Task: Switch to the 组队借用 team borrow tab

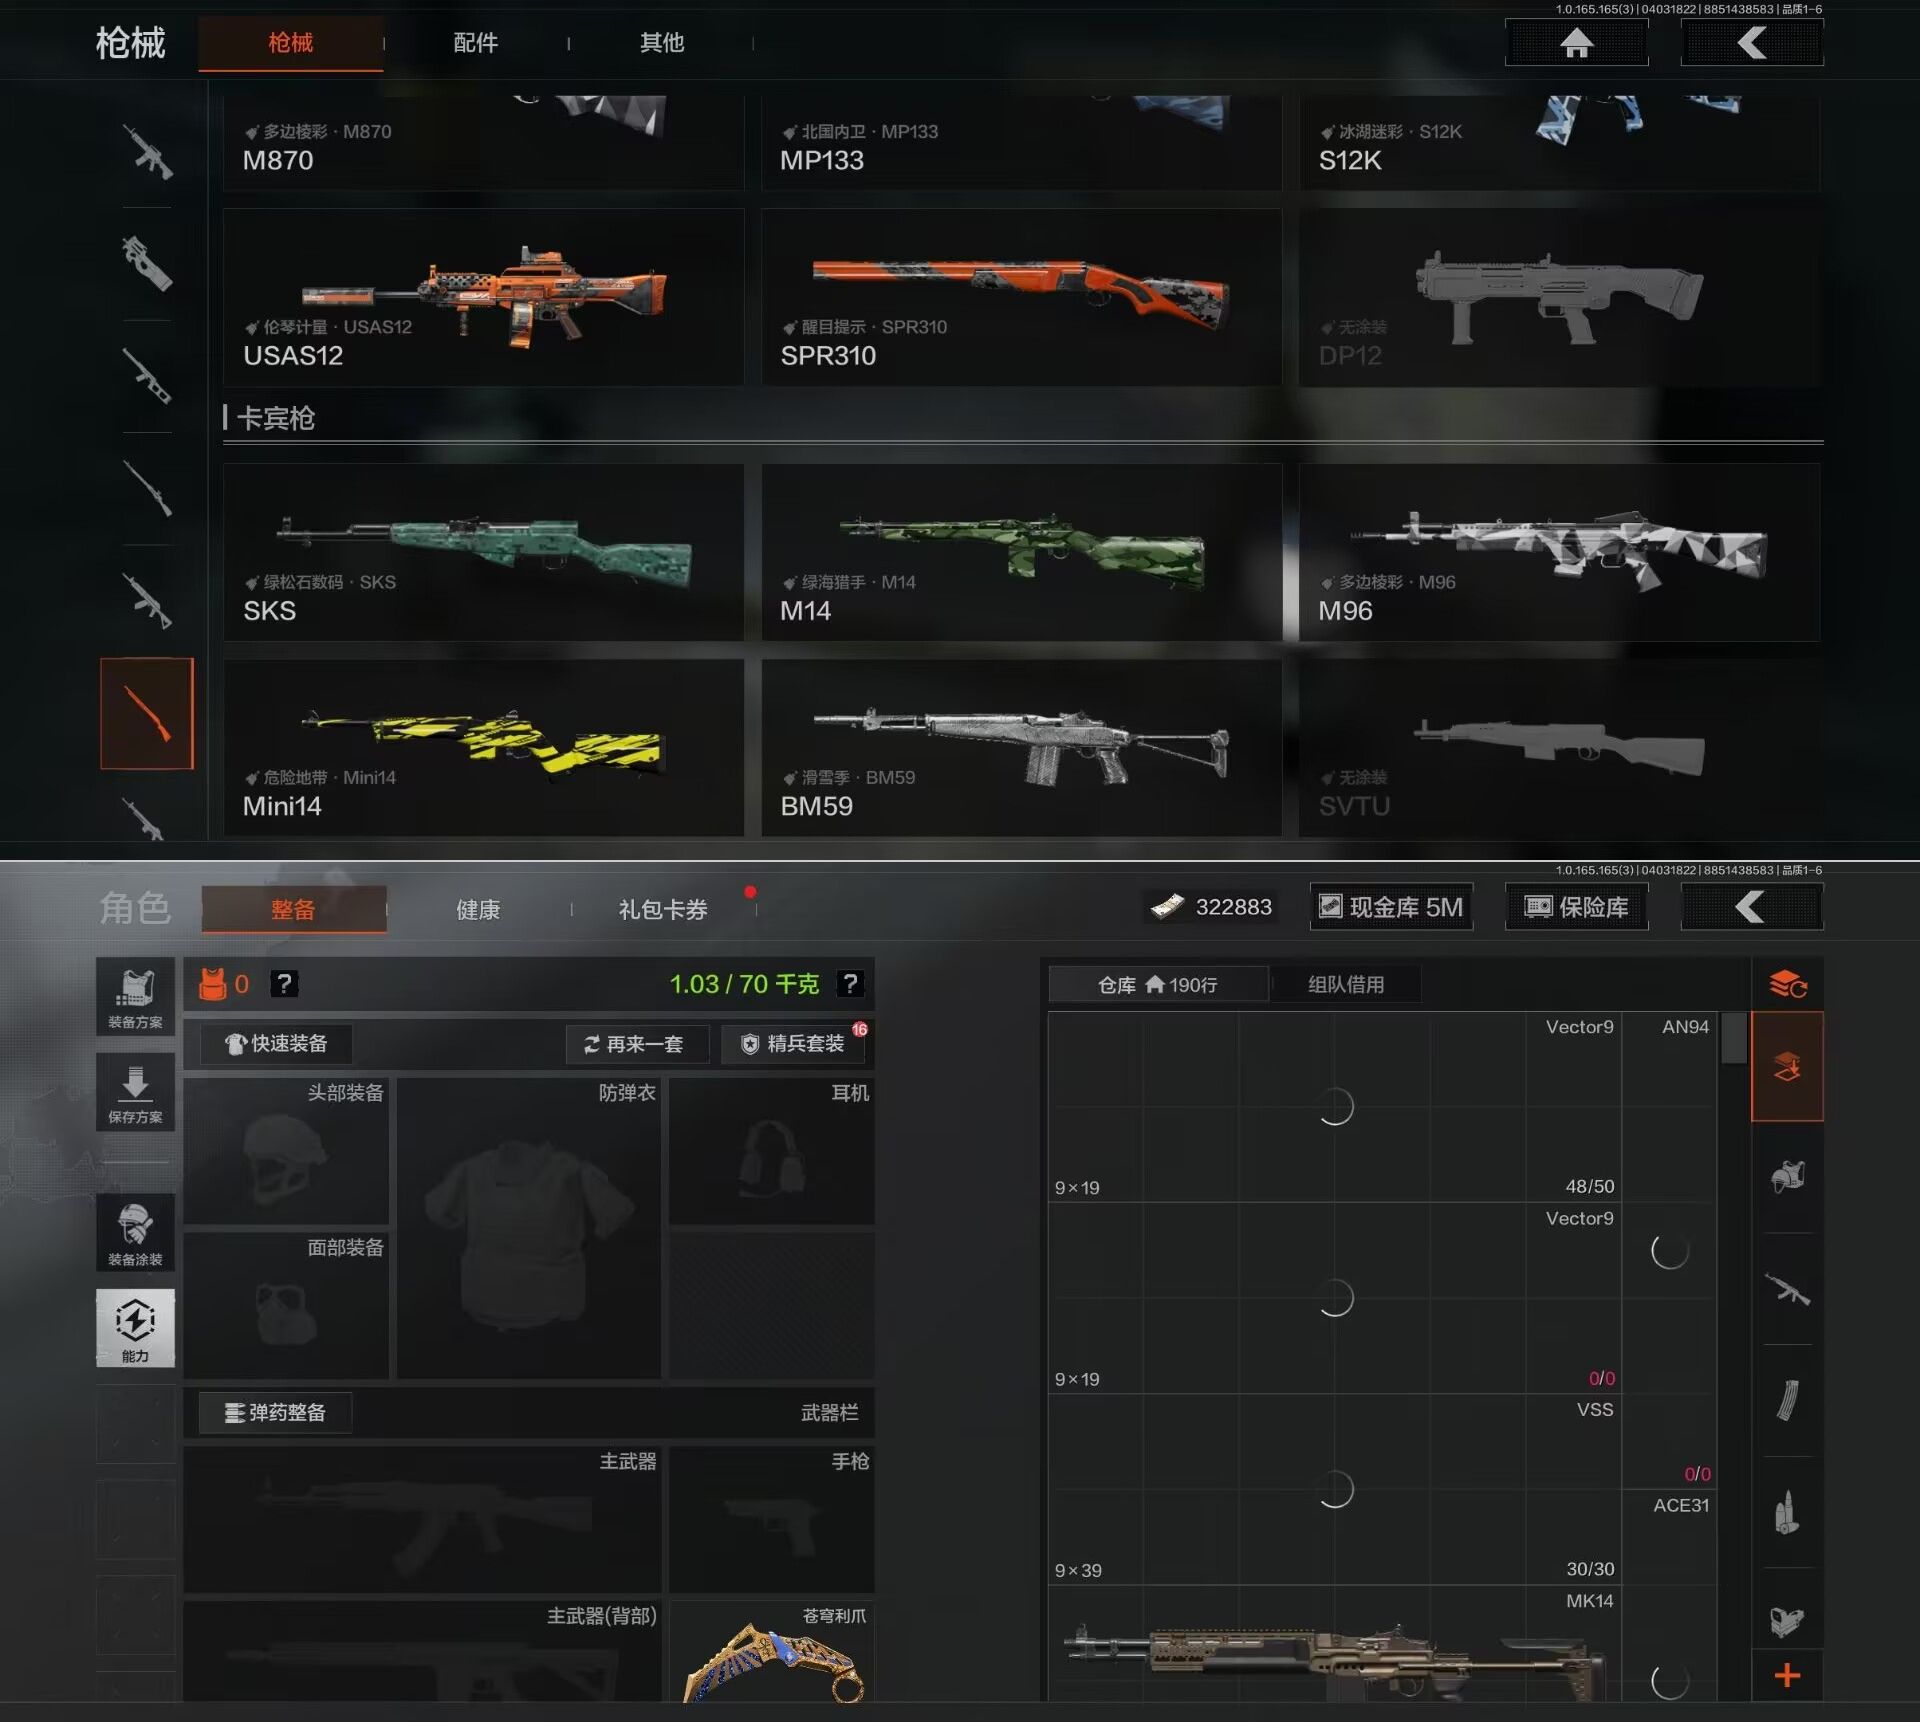Action: click(x=1346, y=985)
